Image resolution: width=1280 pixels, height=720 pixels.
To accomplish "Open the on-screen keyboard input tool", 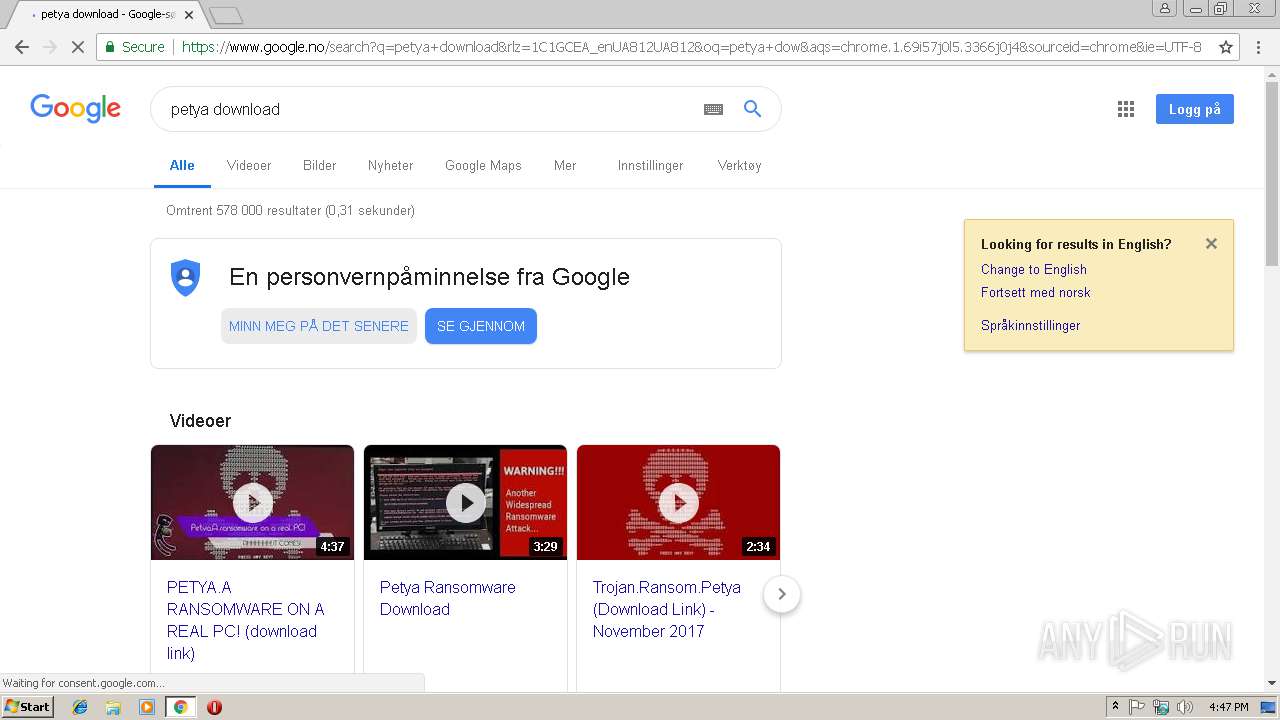I will (x=713, y=109).
